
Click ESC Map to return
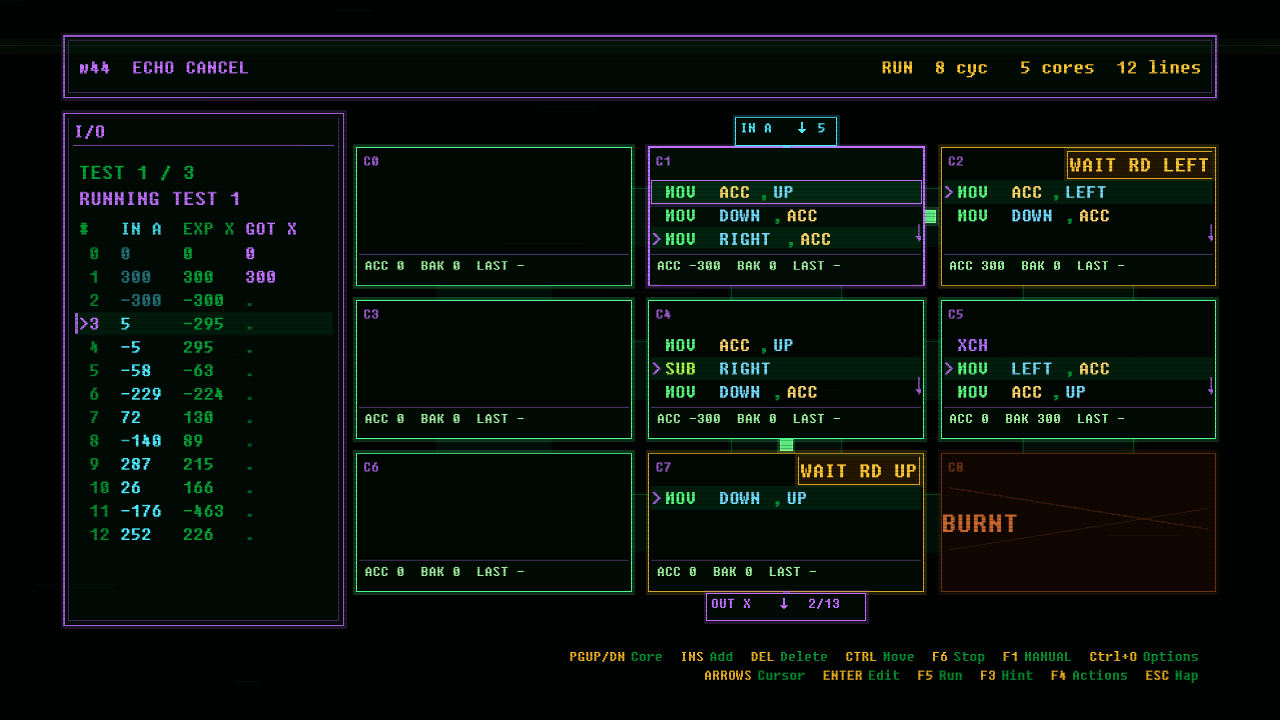1172,676
